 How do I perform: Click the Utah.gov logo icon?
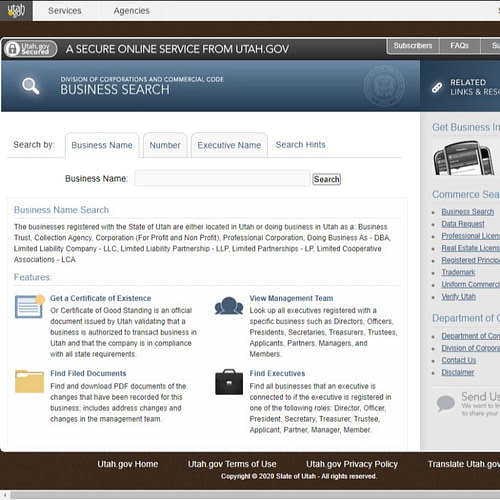[16, 11]
